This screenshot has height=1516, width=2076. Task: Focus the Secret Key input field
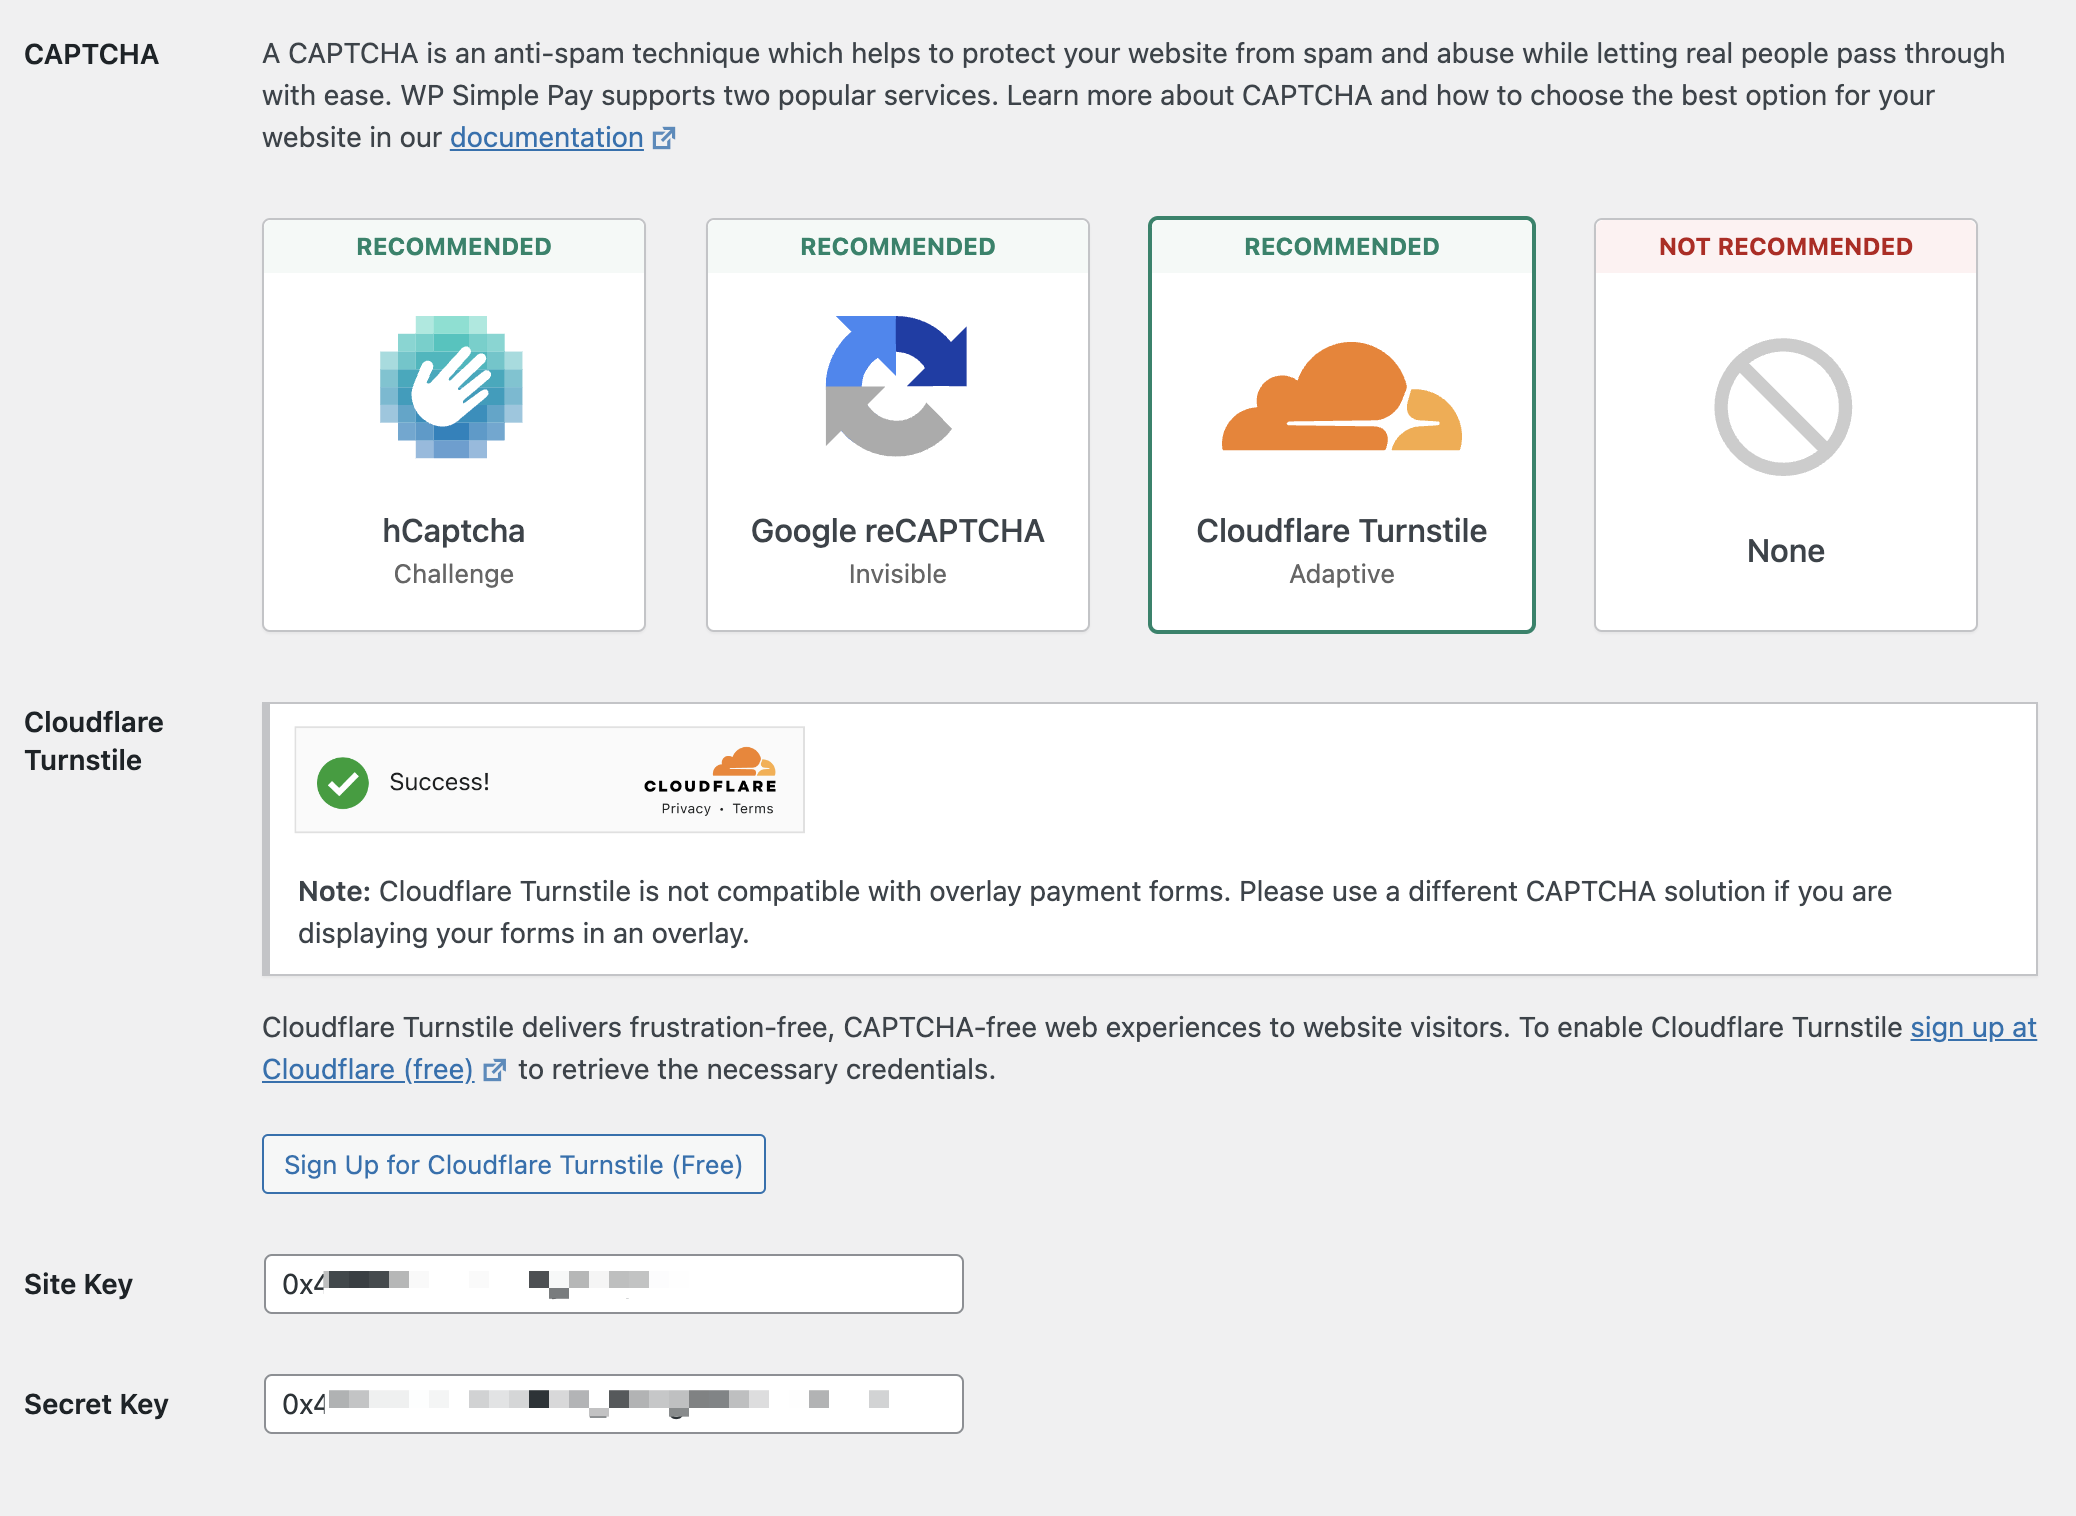tap(614, 1404)
